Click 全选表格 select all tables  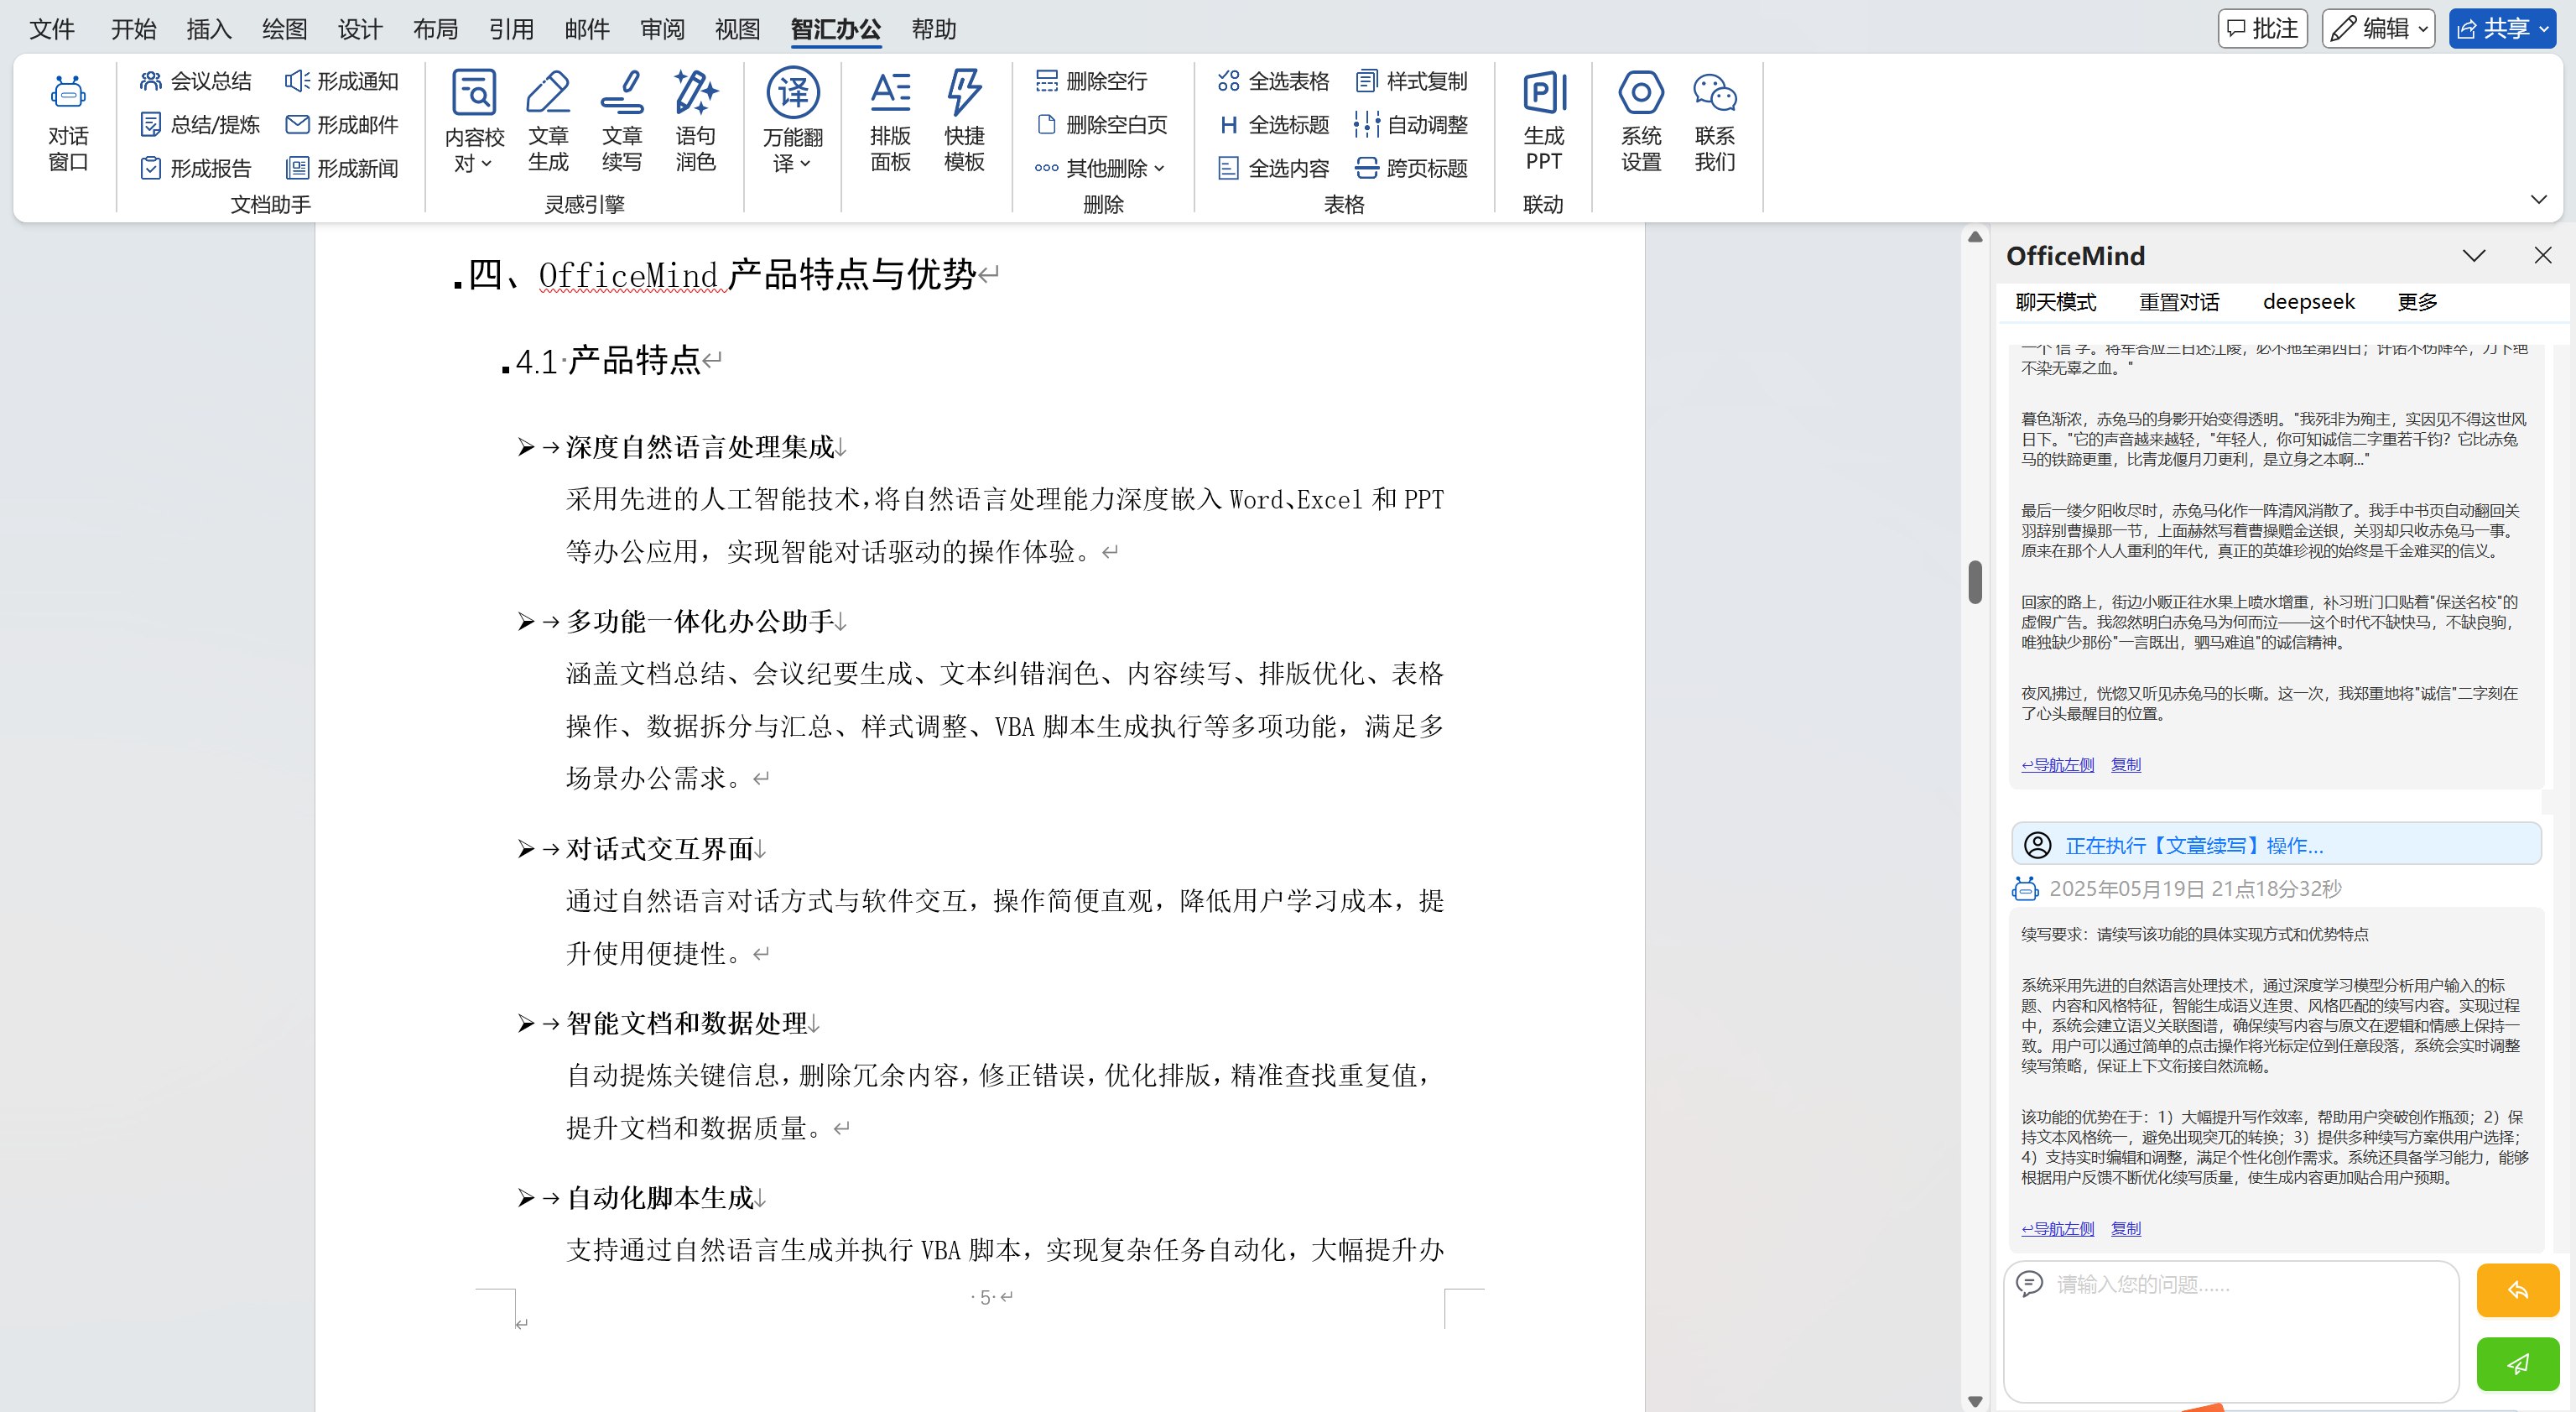click(x=1274, y=81)
